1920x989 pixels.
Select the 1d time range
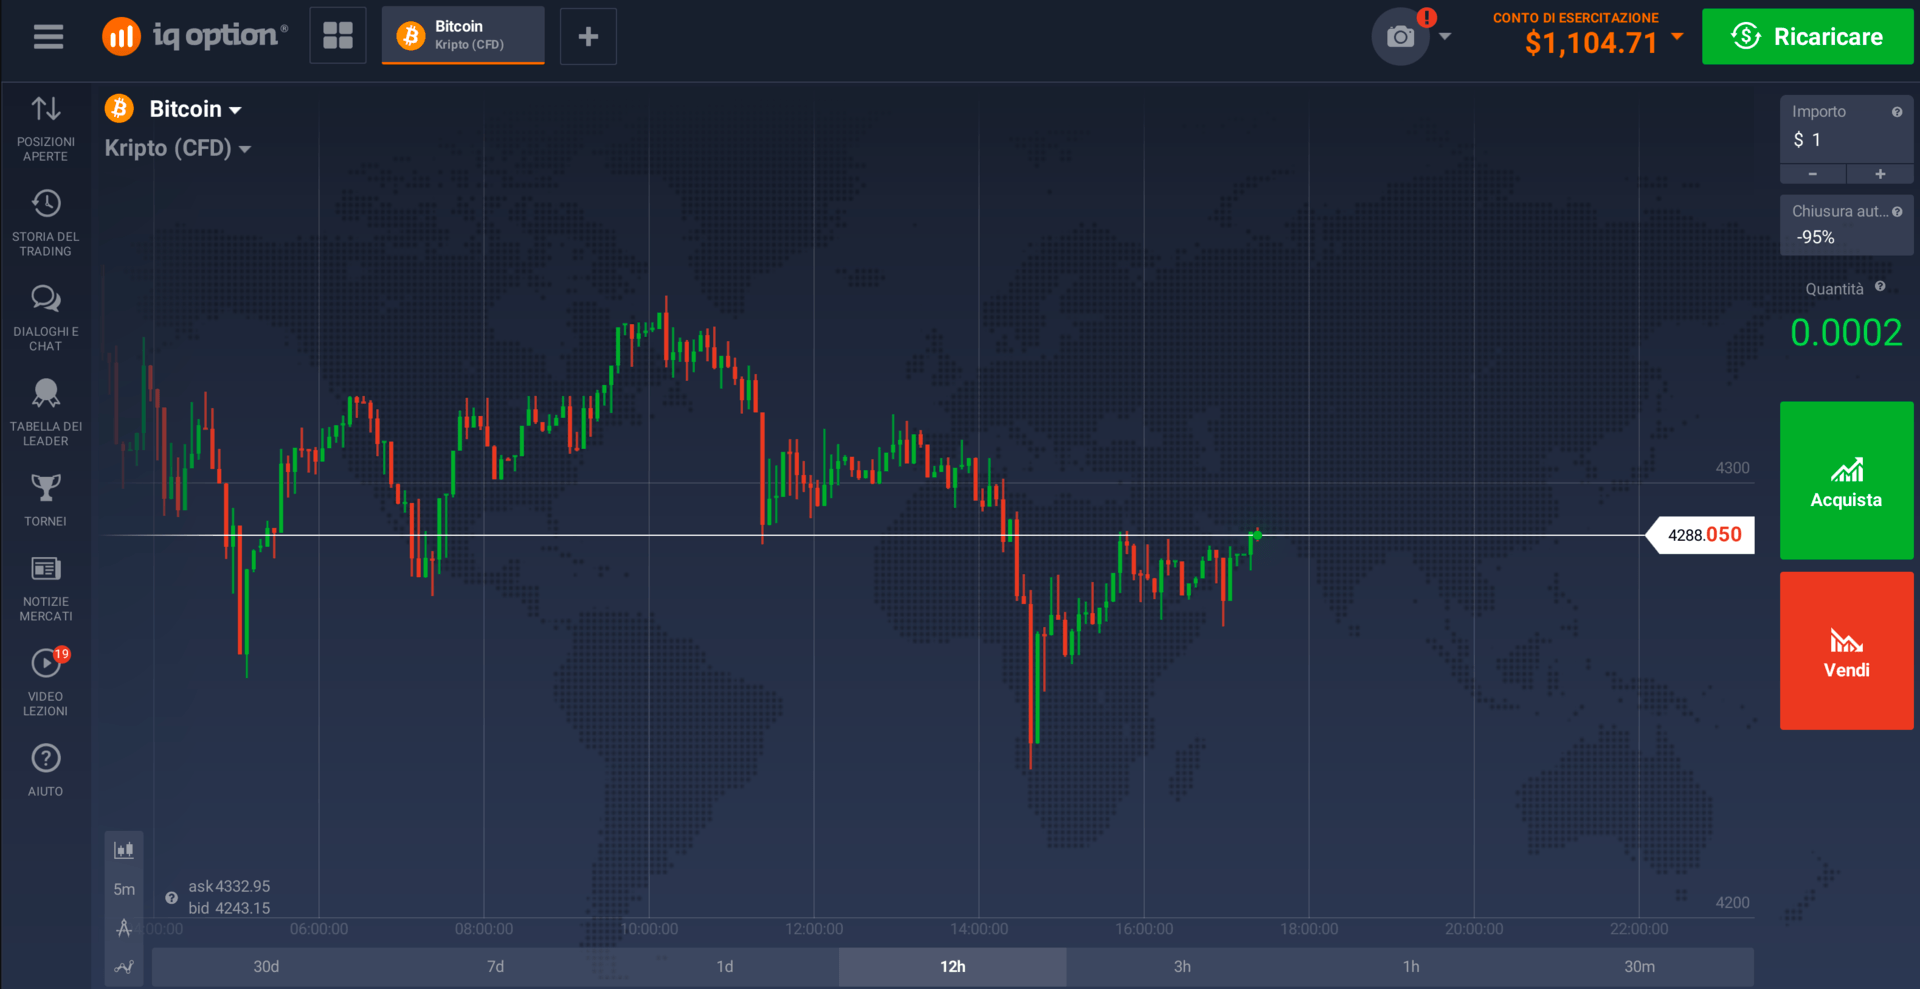[x=724, y=967]
